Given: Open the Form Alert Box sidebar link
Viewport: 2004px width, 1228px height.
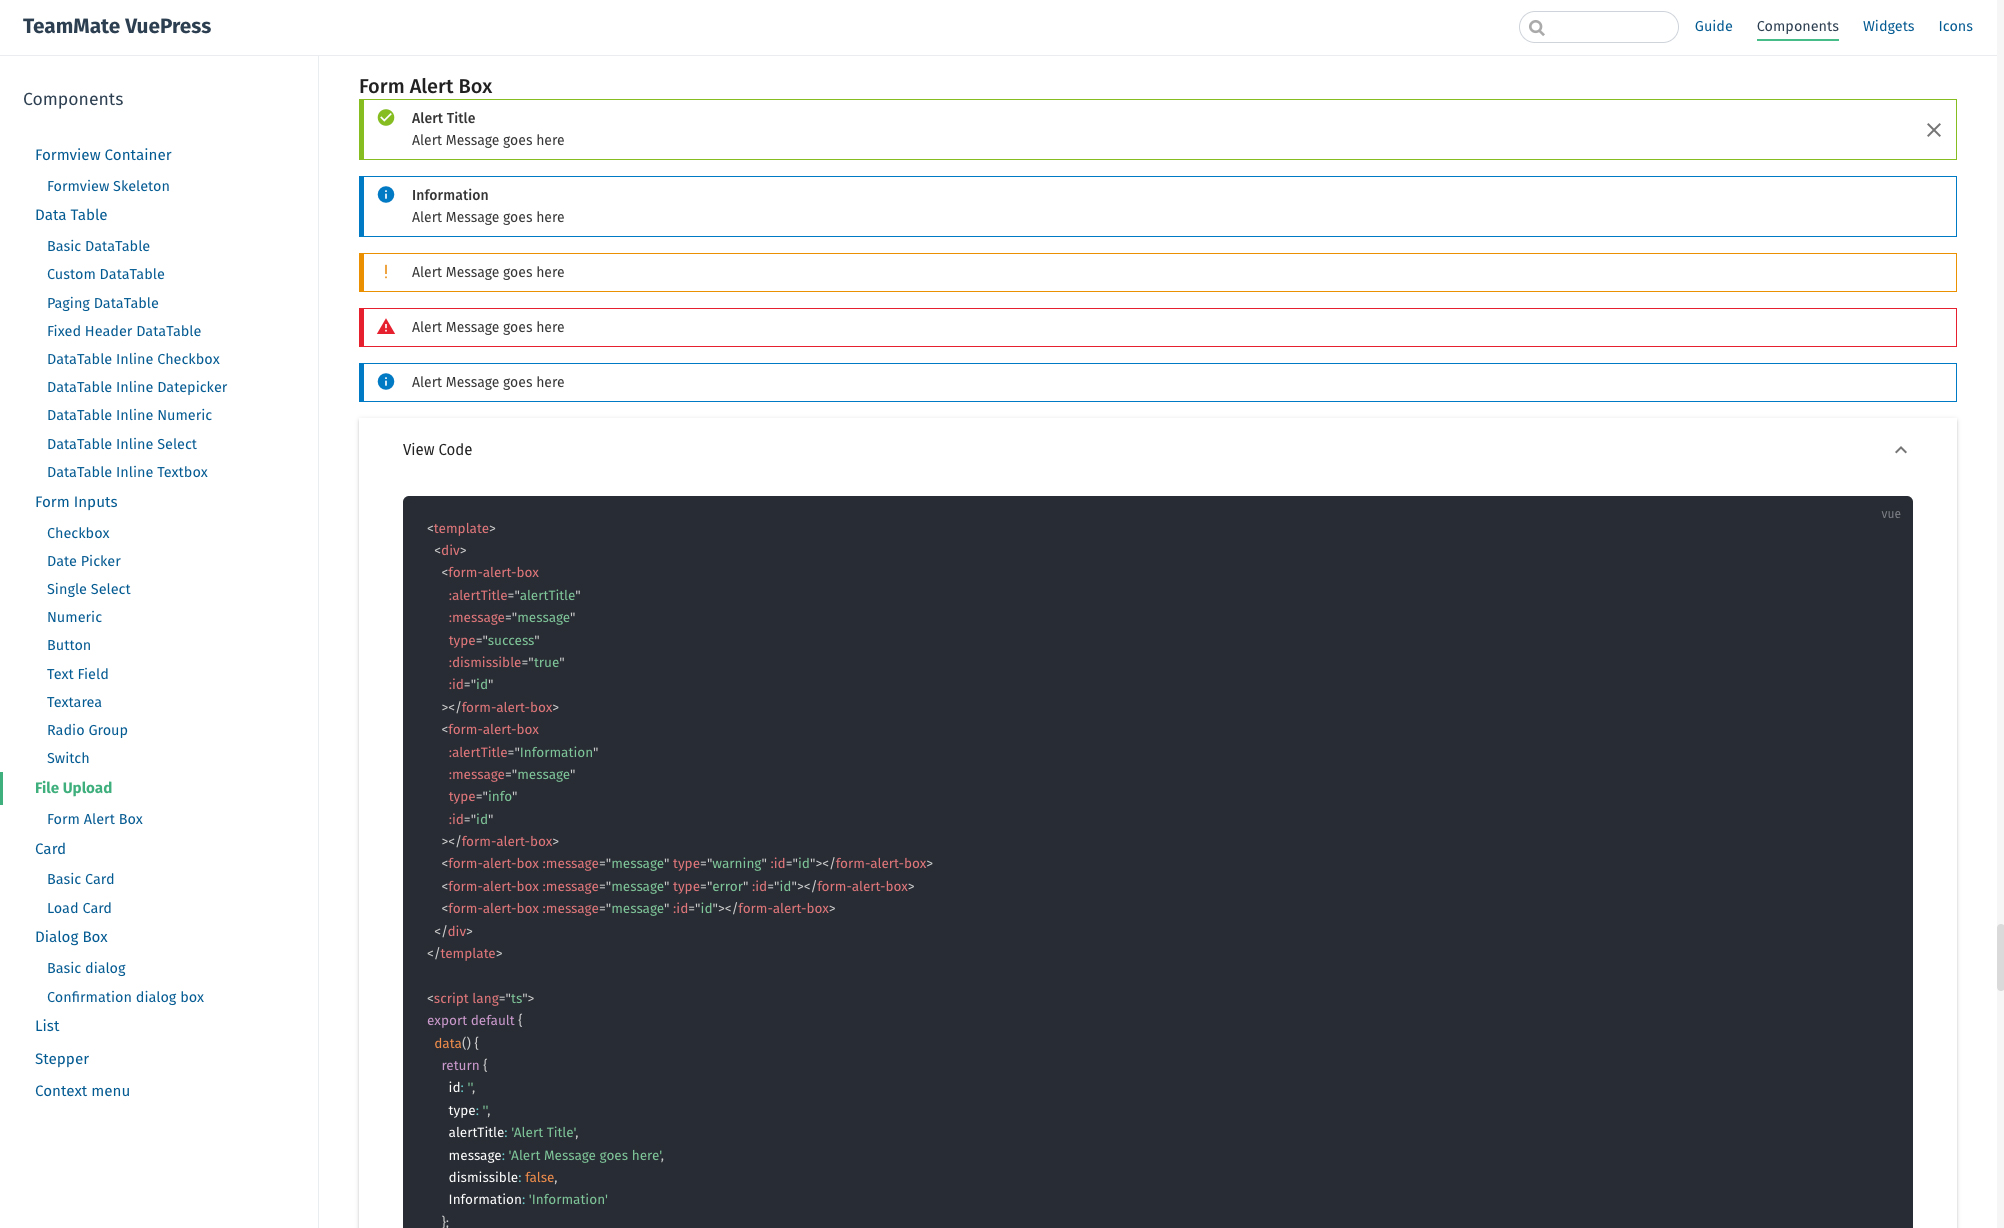Looking at the screenshot, I should click(x=95, y=819).
